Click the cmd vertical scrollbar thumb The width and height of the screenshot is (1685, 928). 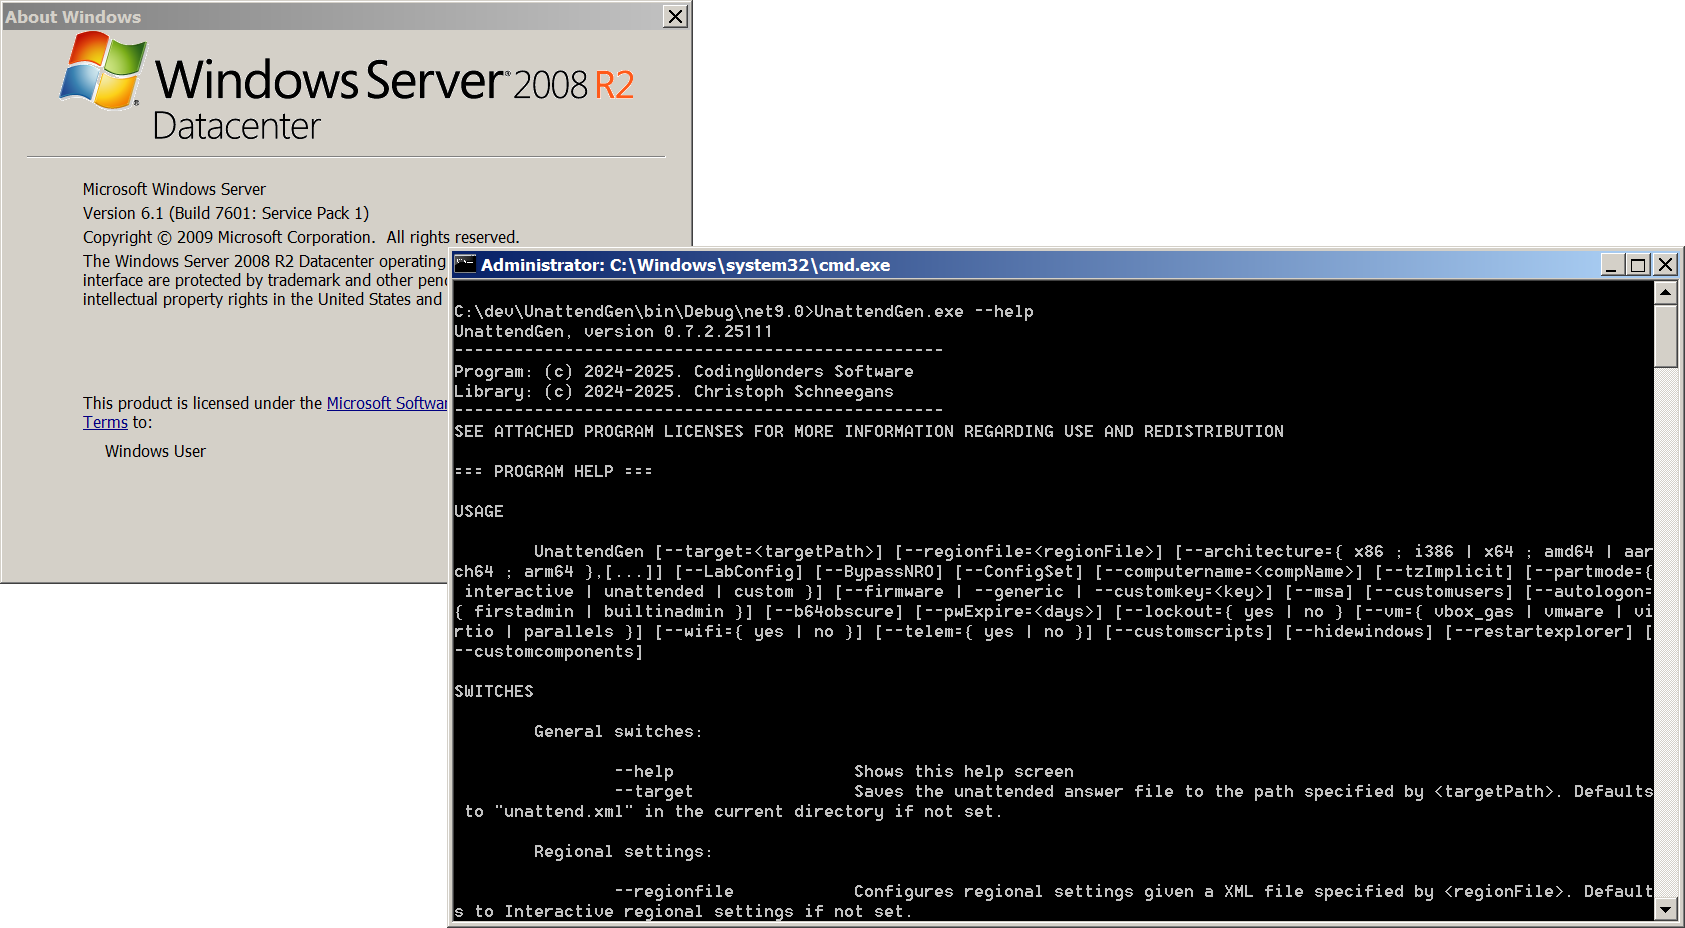1665,336
